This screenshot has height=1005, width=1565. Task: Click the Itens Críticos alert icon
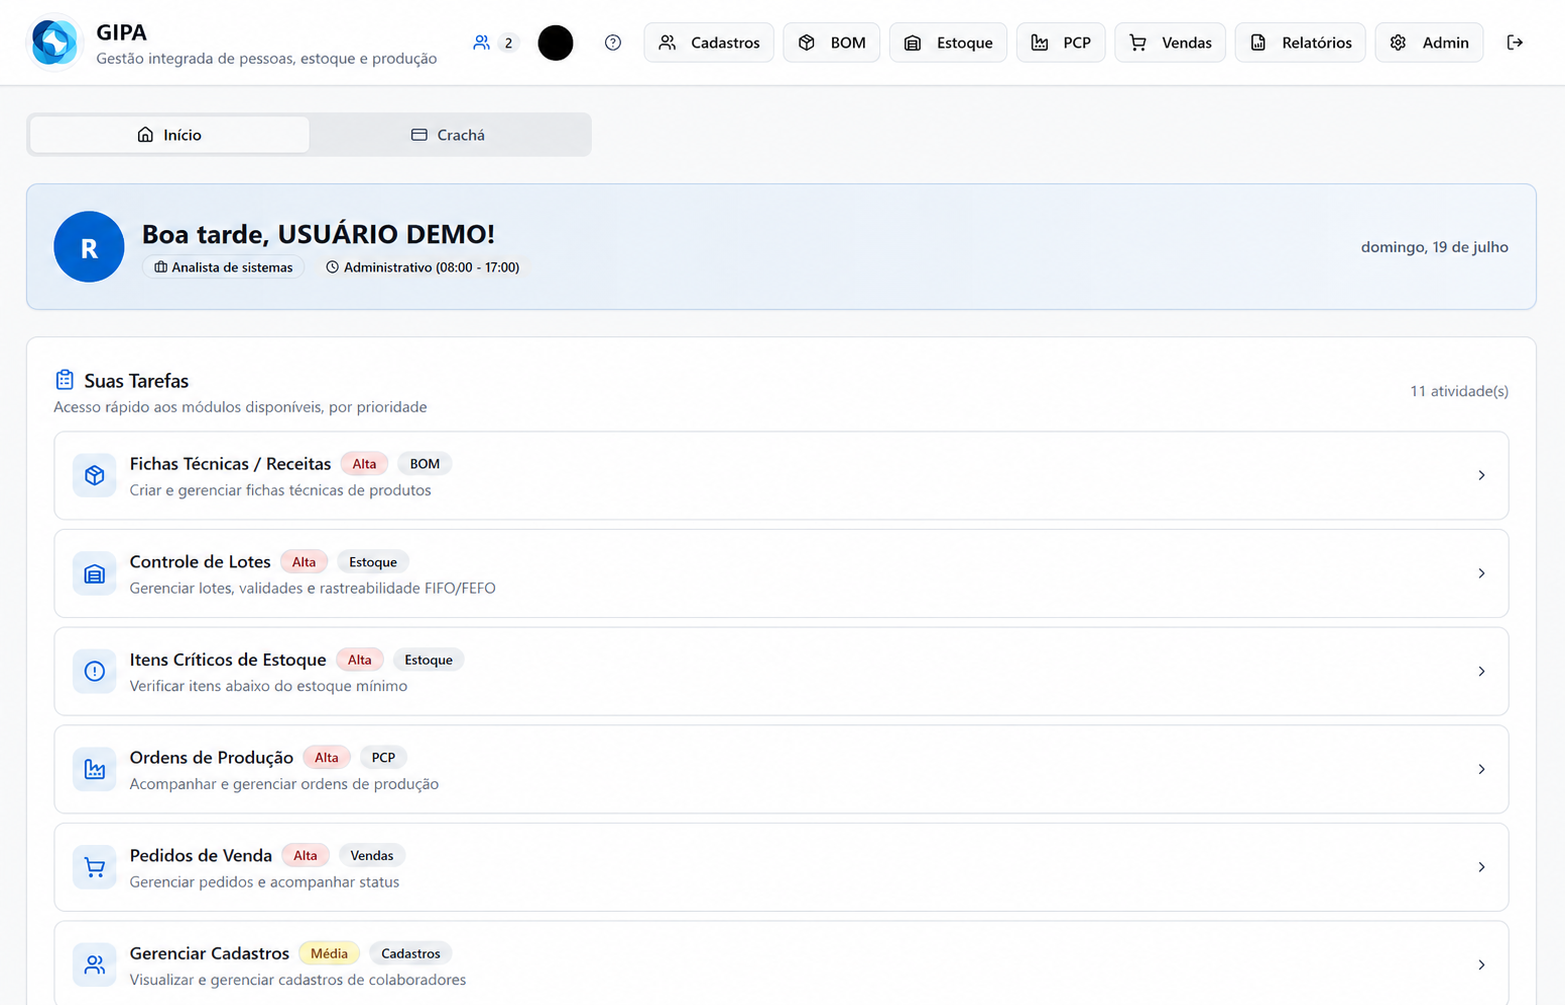point(94,671)
